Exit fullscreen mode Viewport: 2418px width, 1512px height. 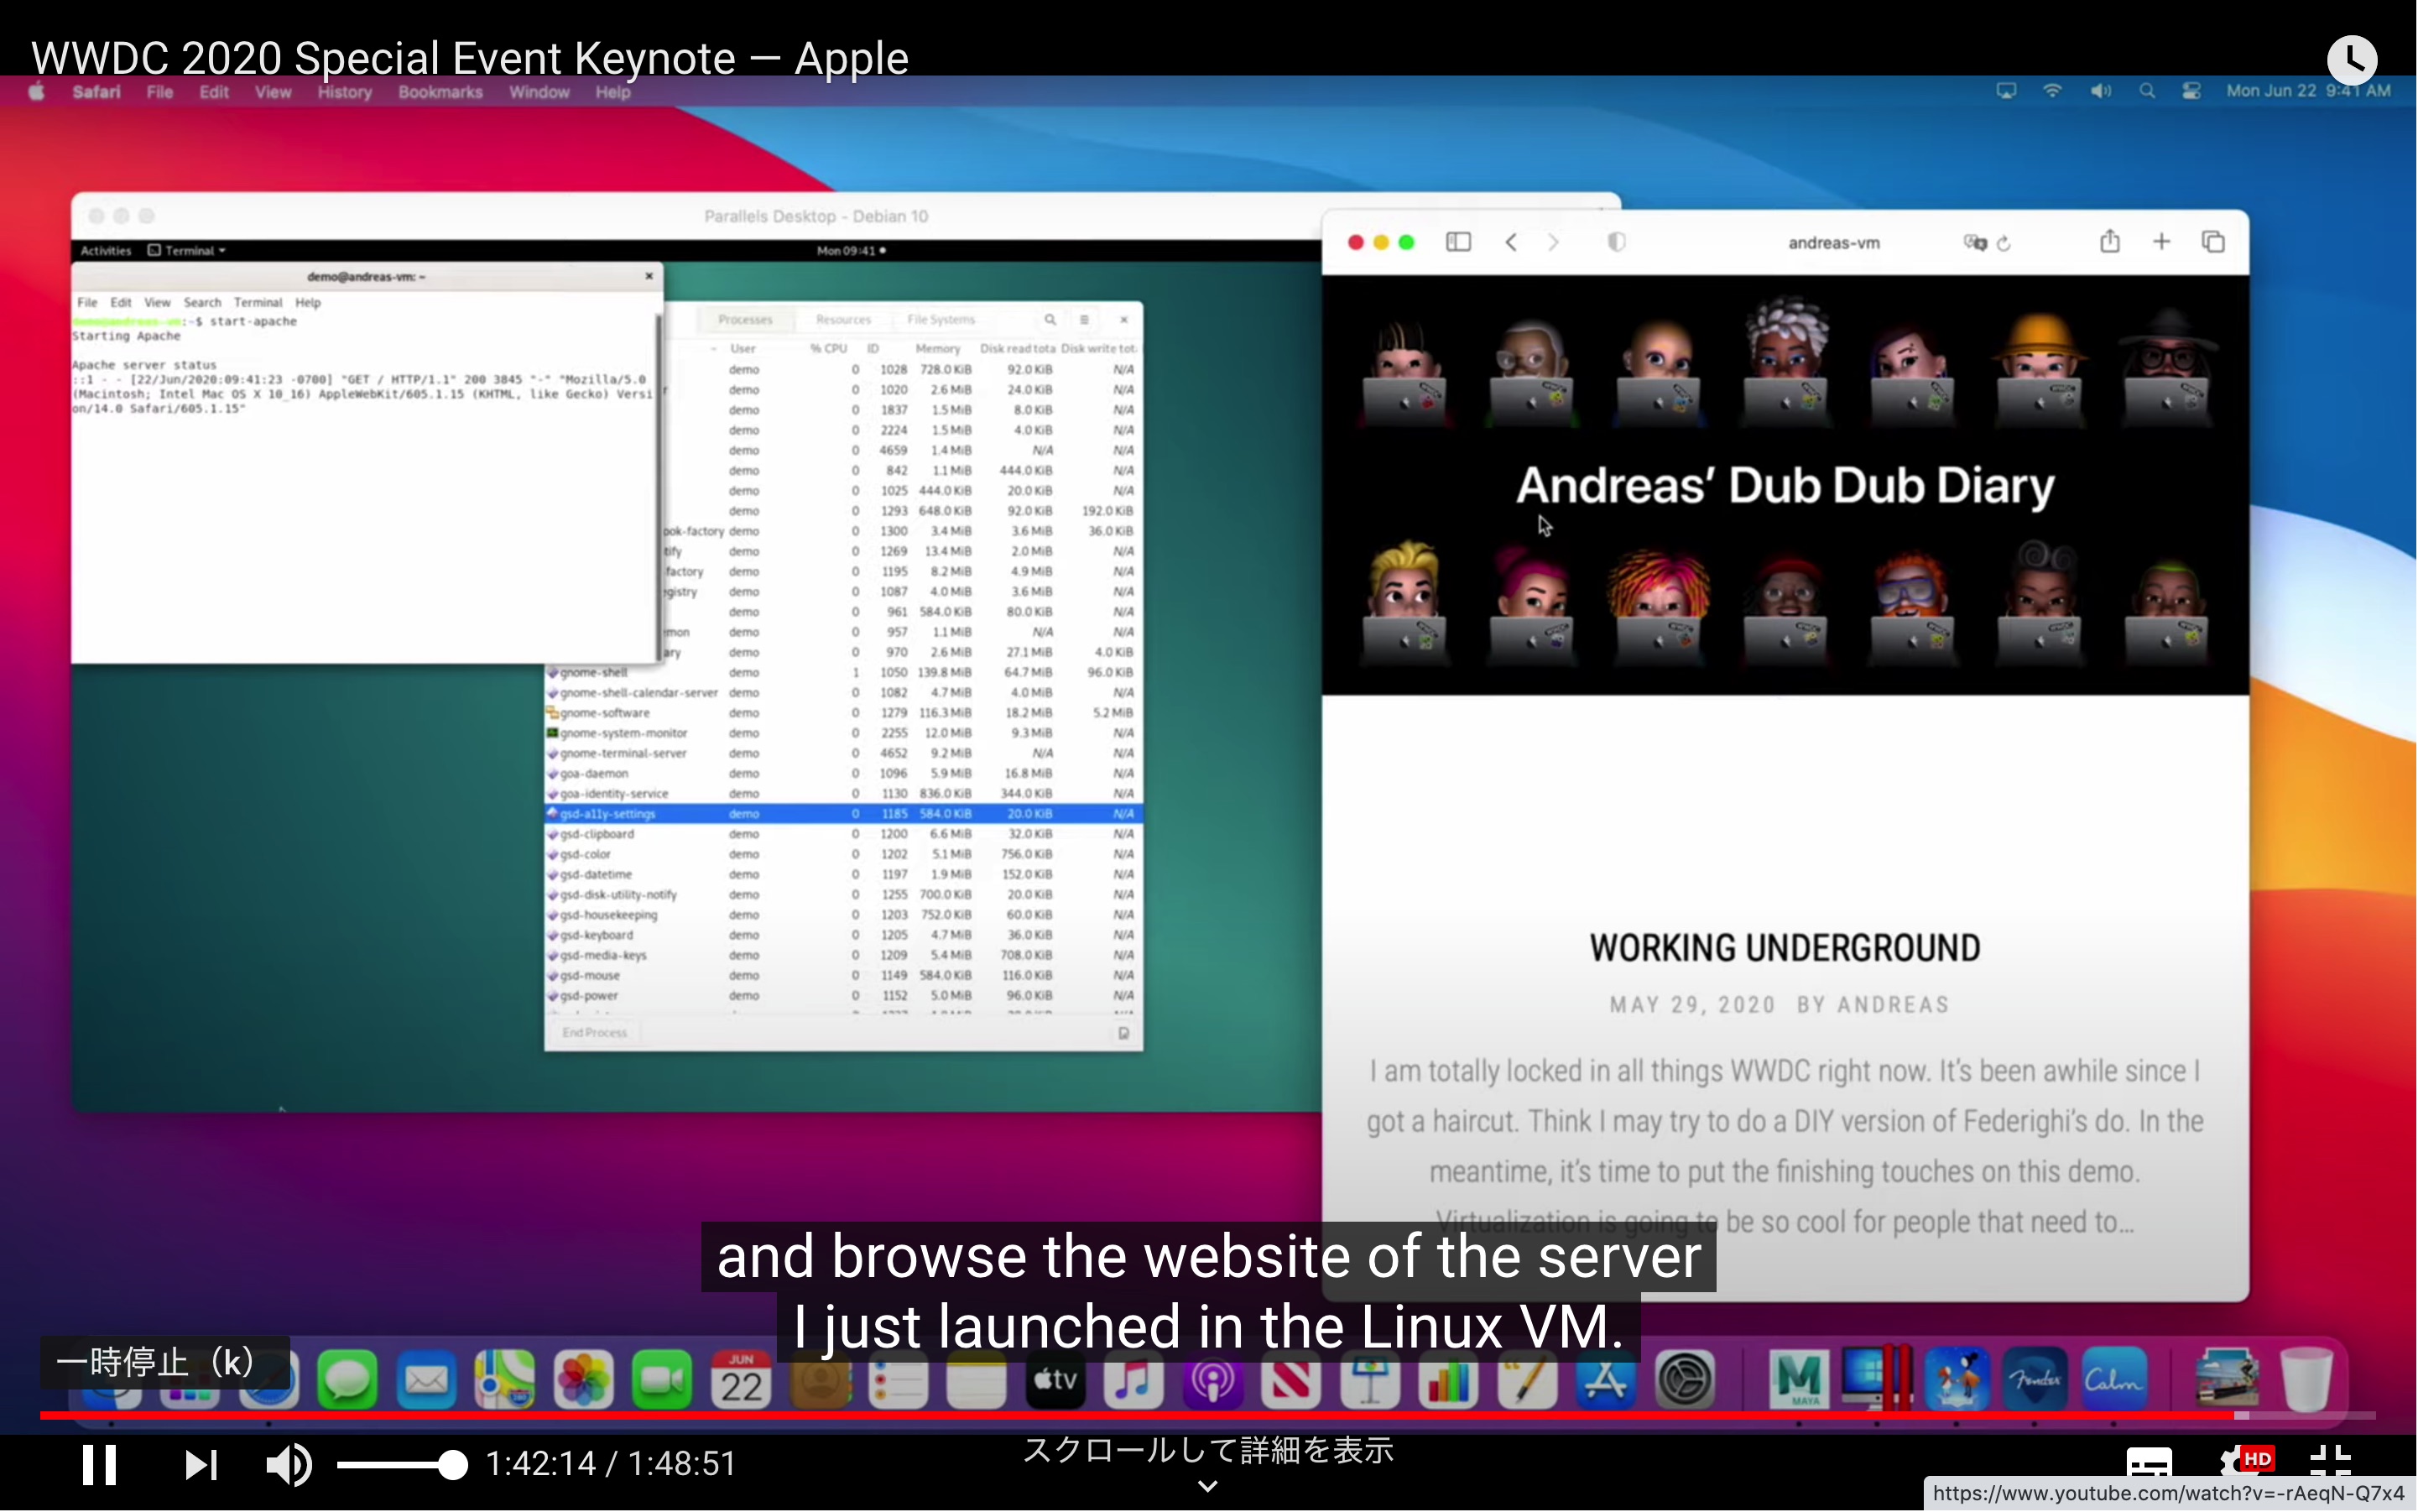click(x=2331, y=1462)
